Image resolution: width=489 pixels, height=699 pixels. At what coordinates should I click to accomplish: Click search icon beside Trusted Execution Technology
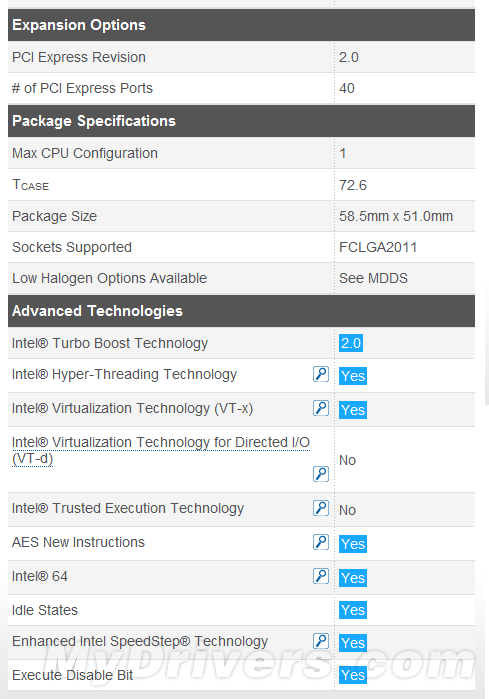(x=321, y=508)
